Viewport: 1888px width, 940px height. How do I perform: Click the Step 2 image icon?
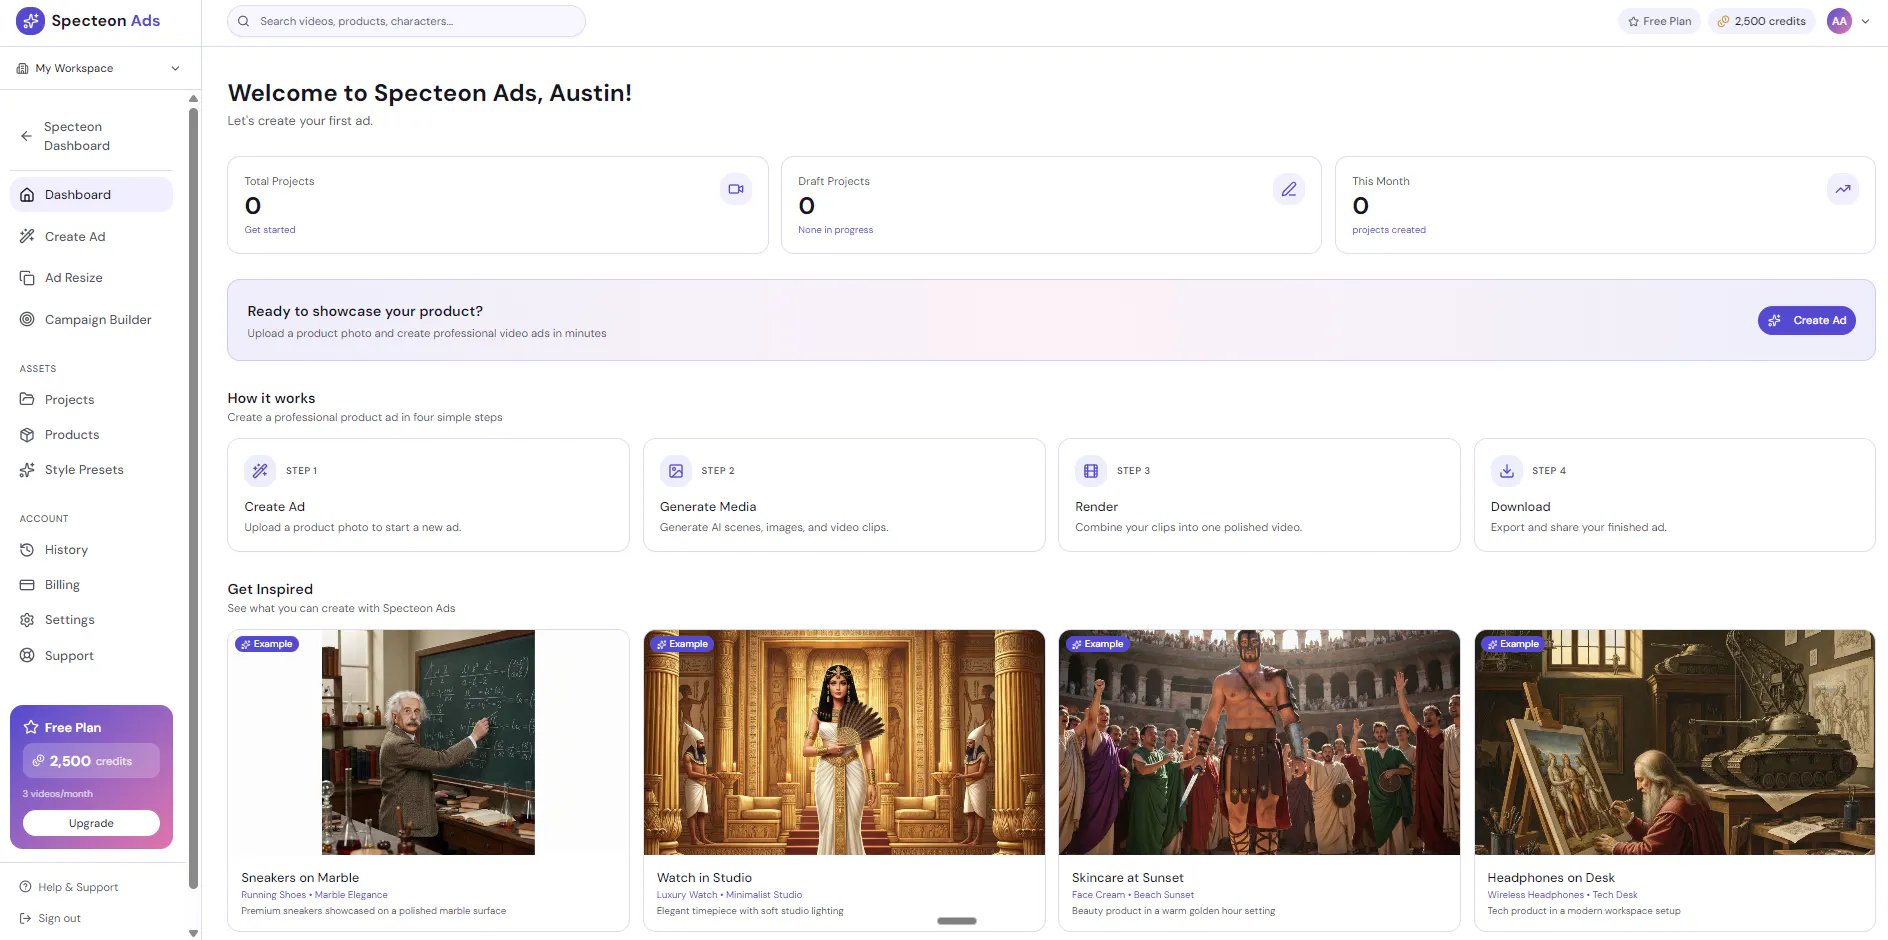coord(676,471)
